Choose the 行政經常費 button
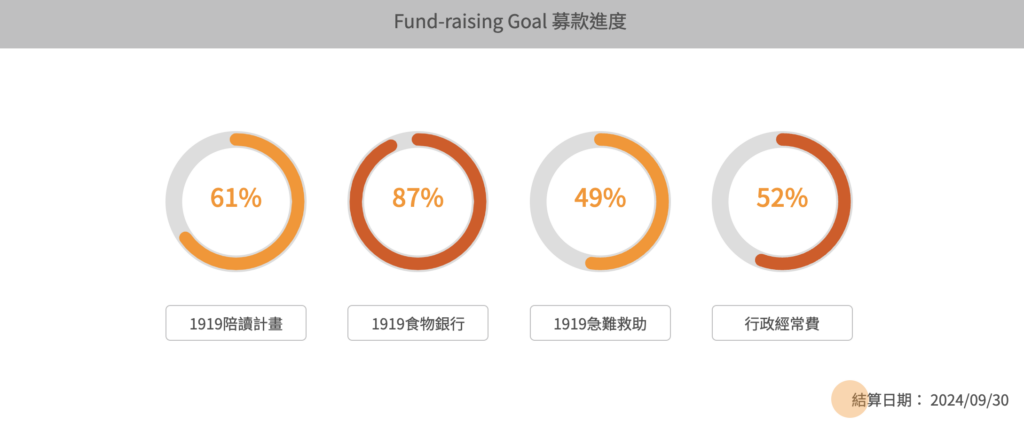1024x423 pixels. click(x=782, y=323)
